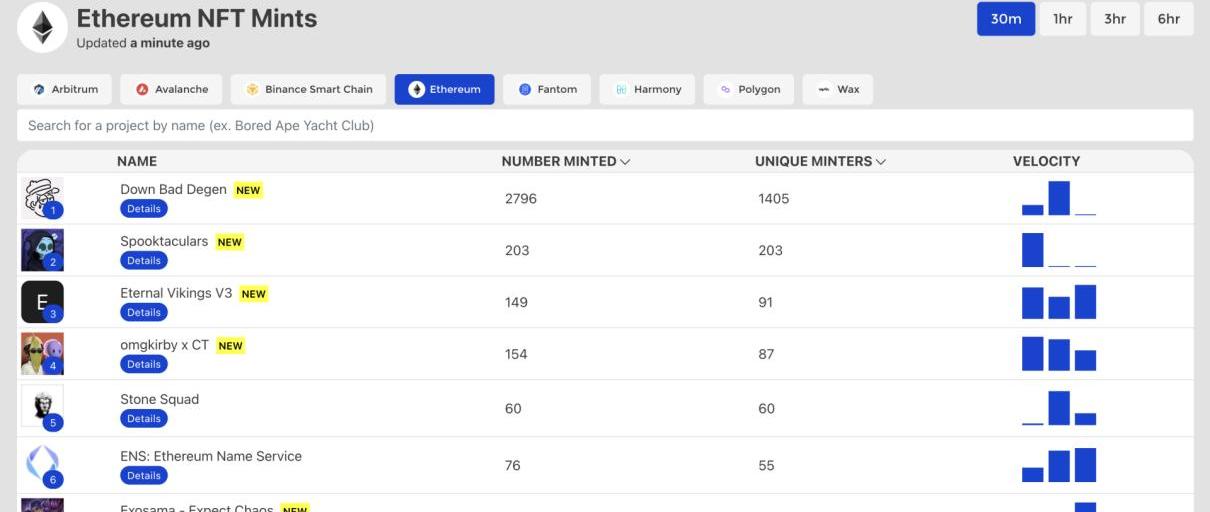The height and width of the screenshot is (512, 1210).
Task: Click the Spooktaculars avatar image
Action: coord(42,250)
